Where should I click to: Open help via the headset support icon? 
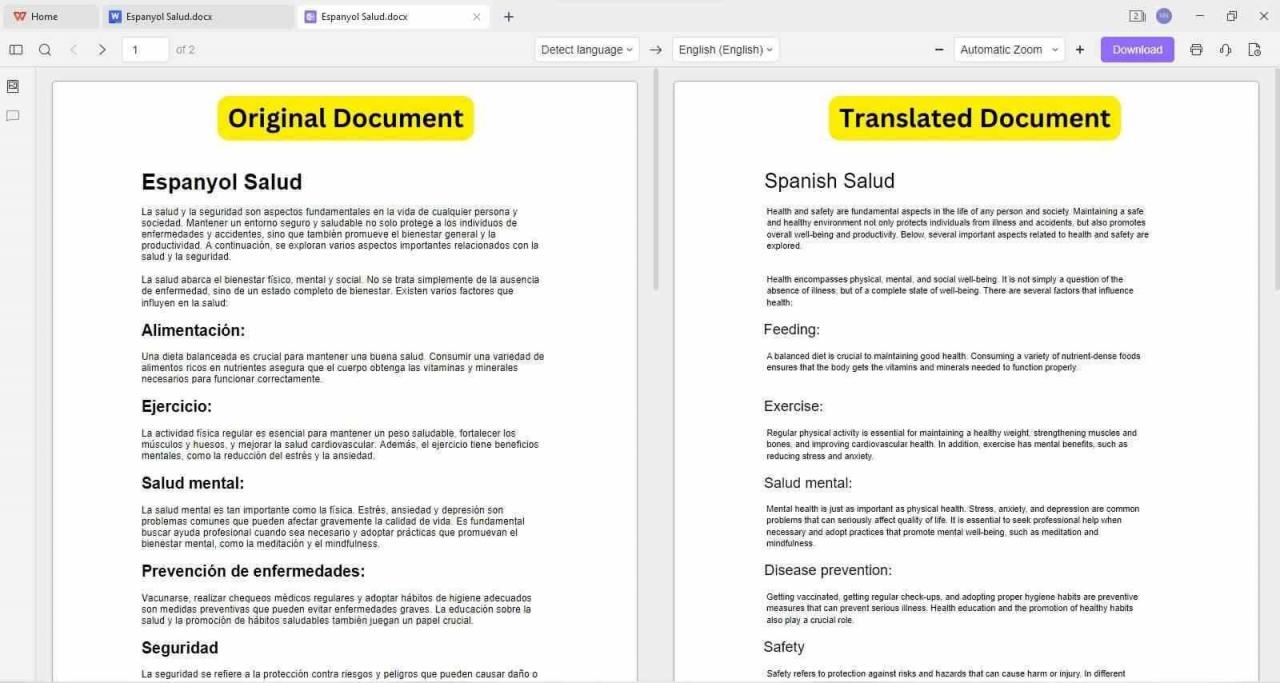[1225, 49]
